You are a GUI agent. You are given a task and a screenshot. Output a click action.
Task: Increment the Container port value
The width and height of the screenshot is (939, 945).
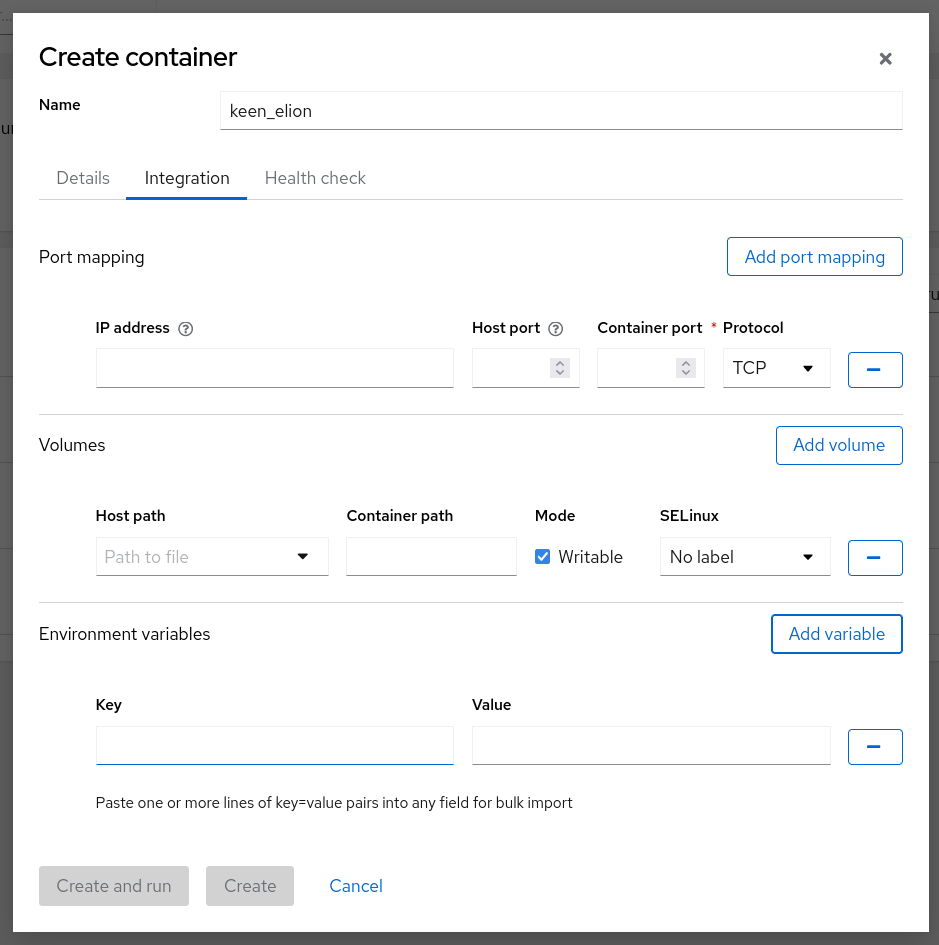[x=686, y=363]
